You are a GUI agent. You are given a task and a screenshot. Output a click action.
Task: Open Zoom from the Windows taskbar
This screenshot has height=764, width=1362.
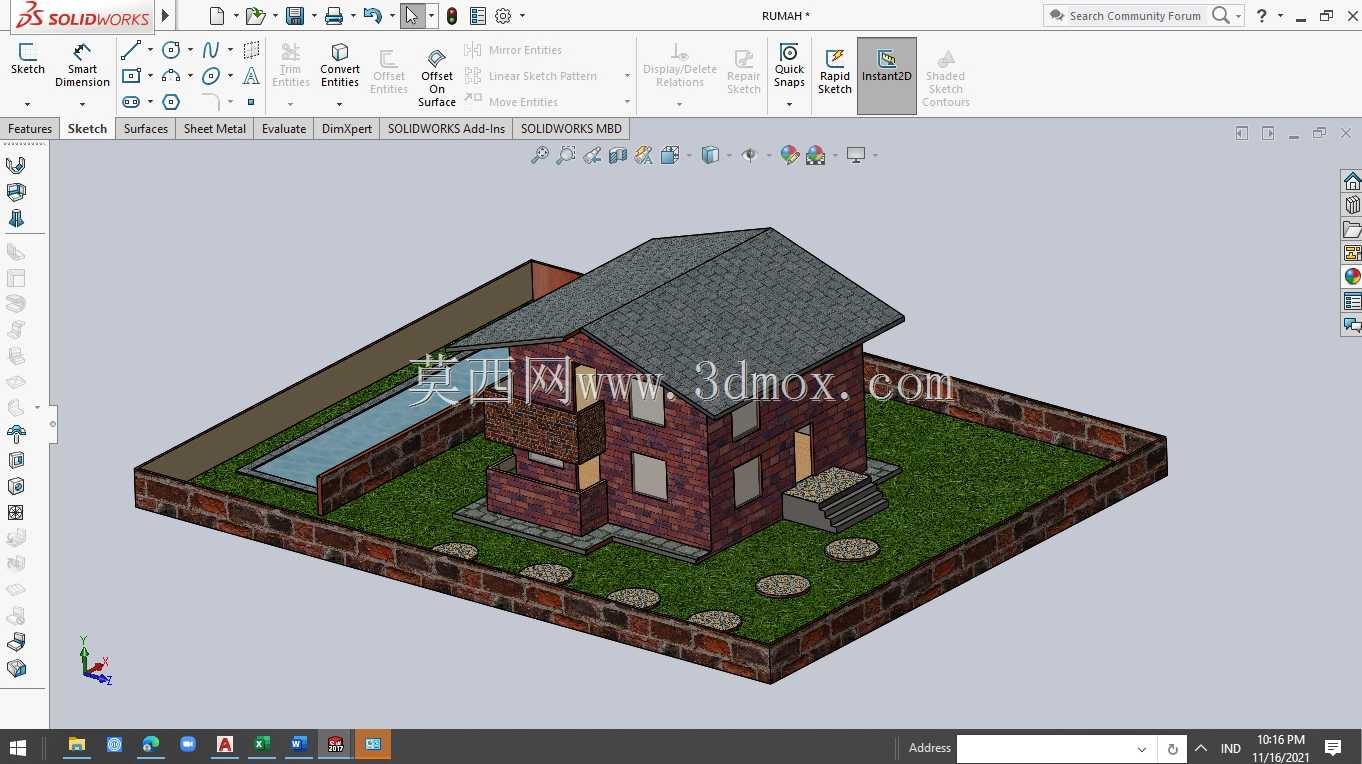click(x=188, y=745)
